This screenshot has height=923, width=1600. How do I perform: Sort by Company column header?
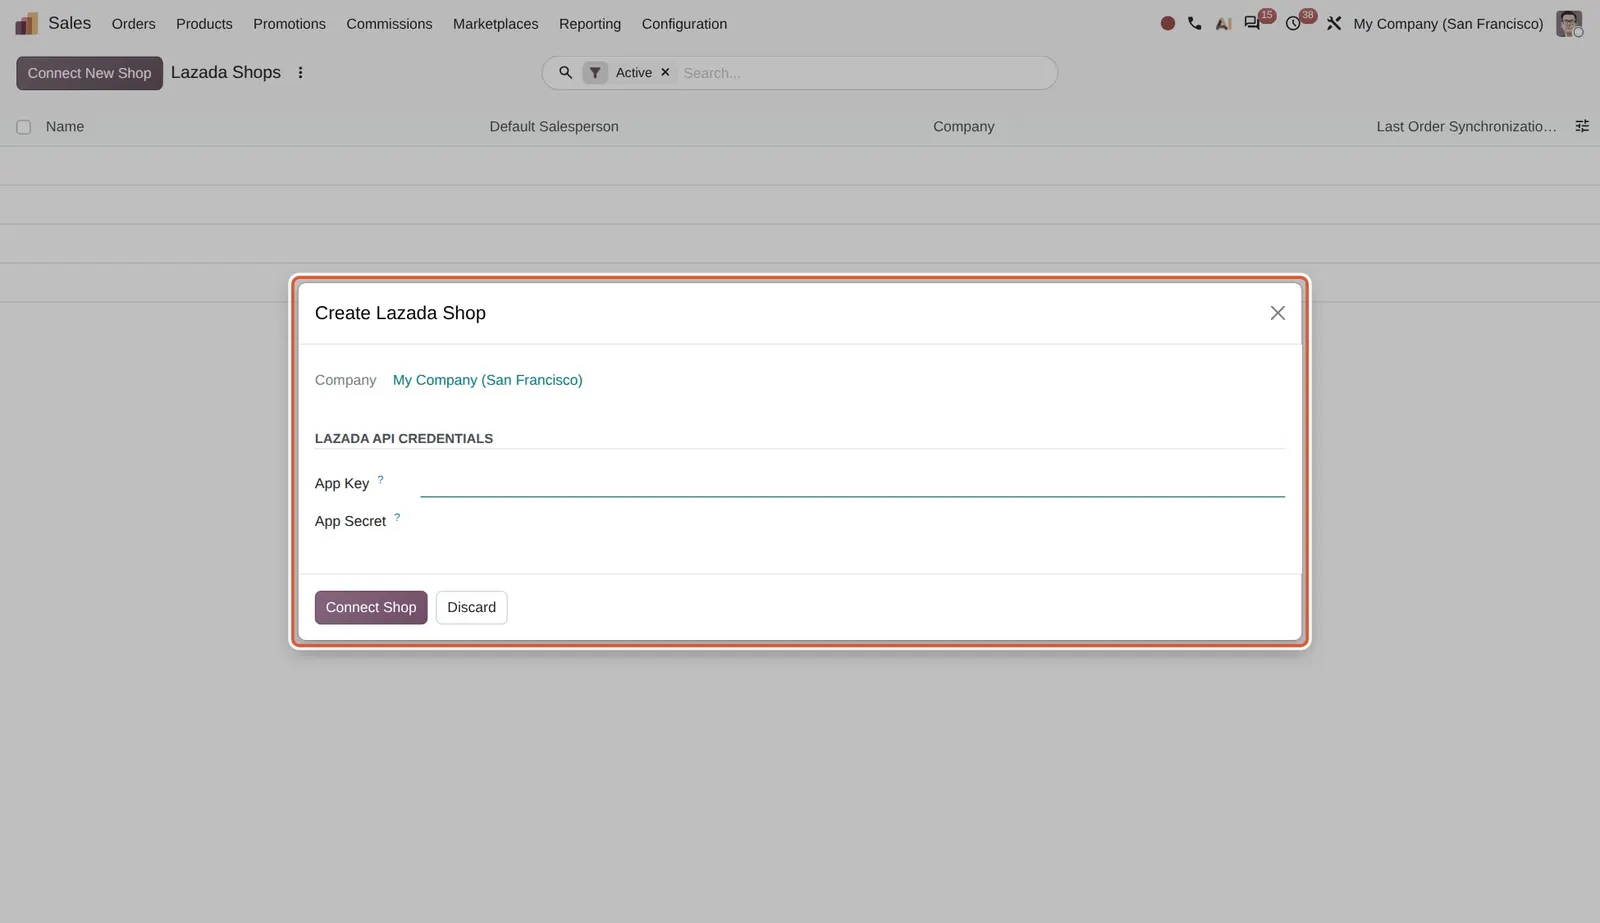click(964, 126)
